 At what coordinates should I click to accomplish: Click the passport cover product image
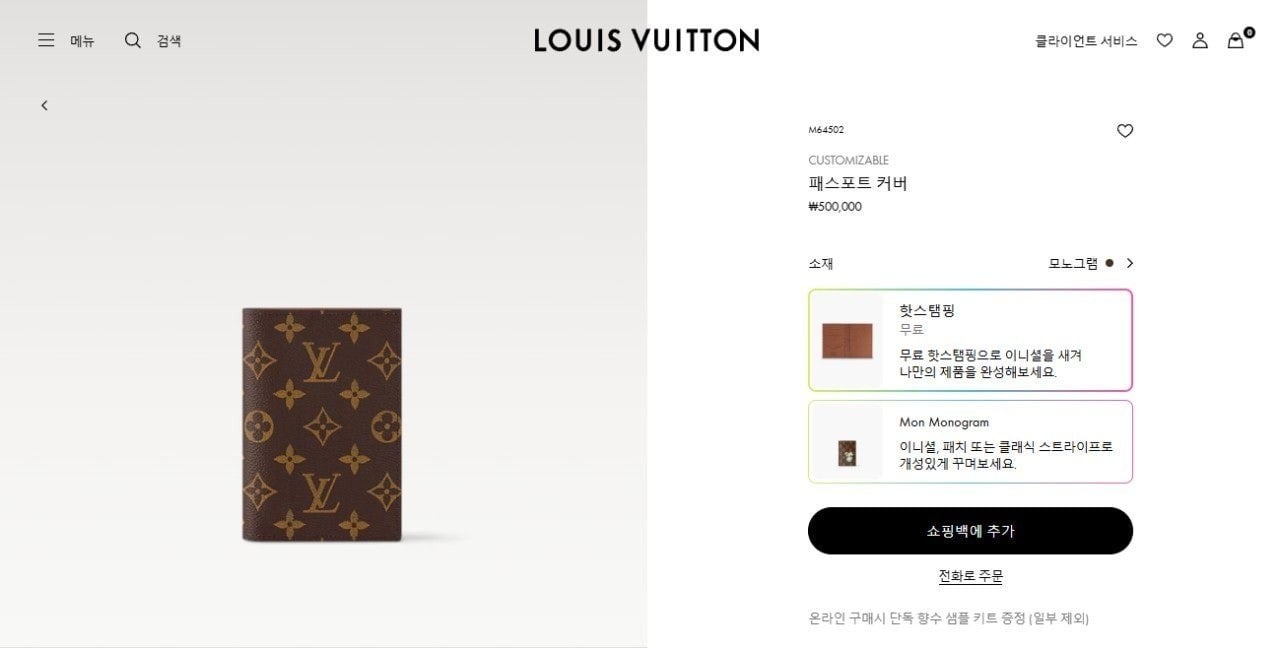[322, 425]
